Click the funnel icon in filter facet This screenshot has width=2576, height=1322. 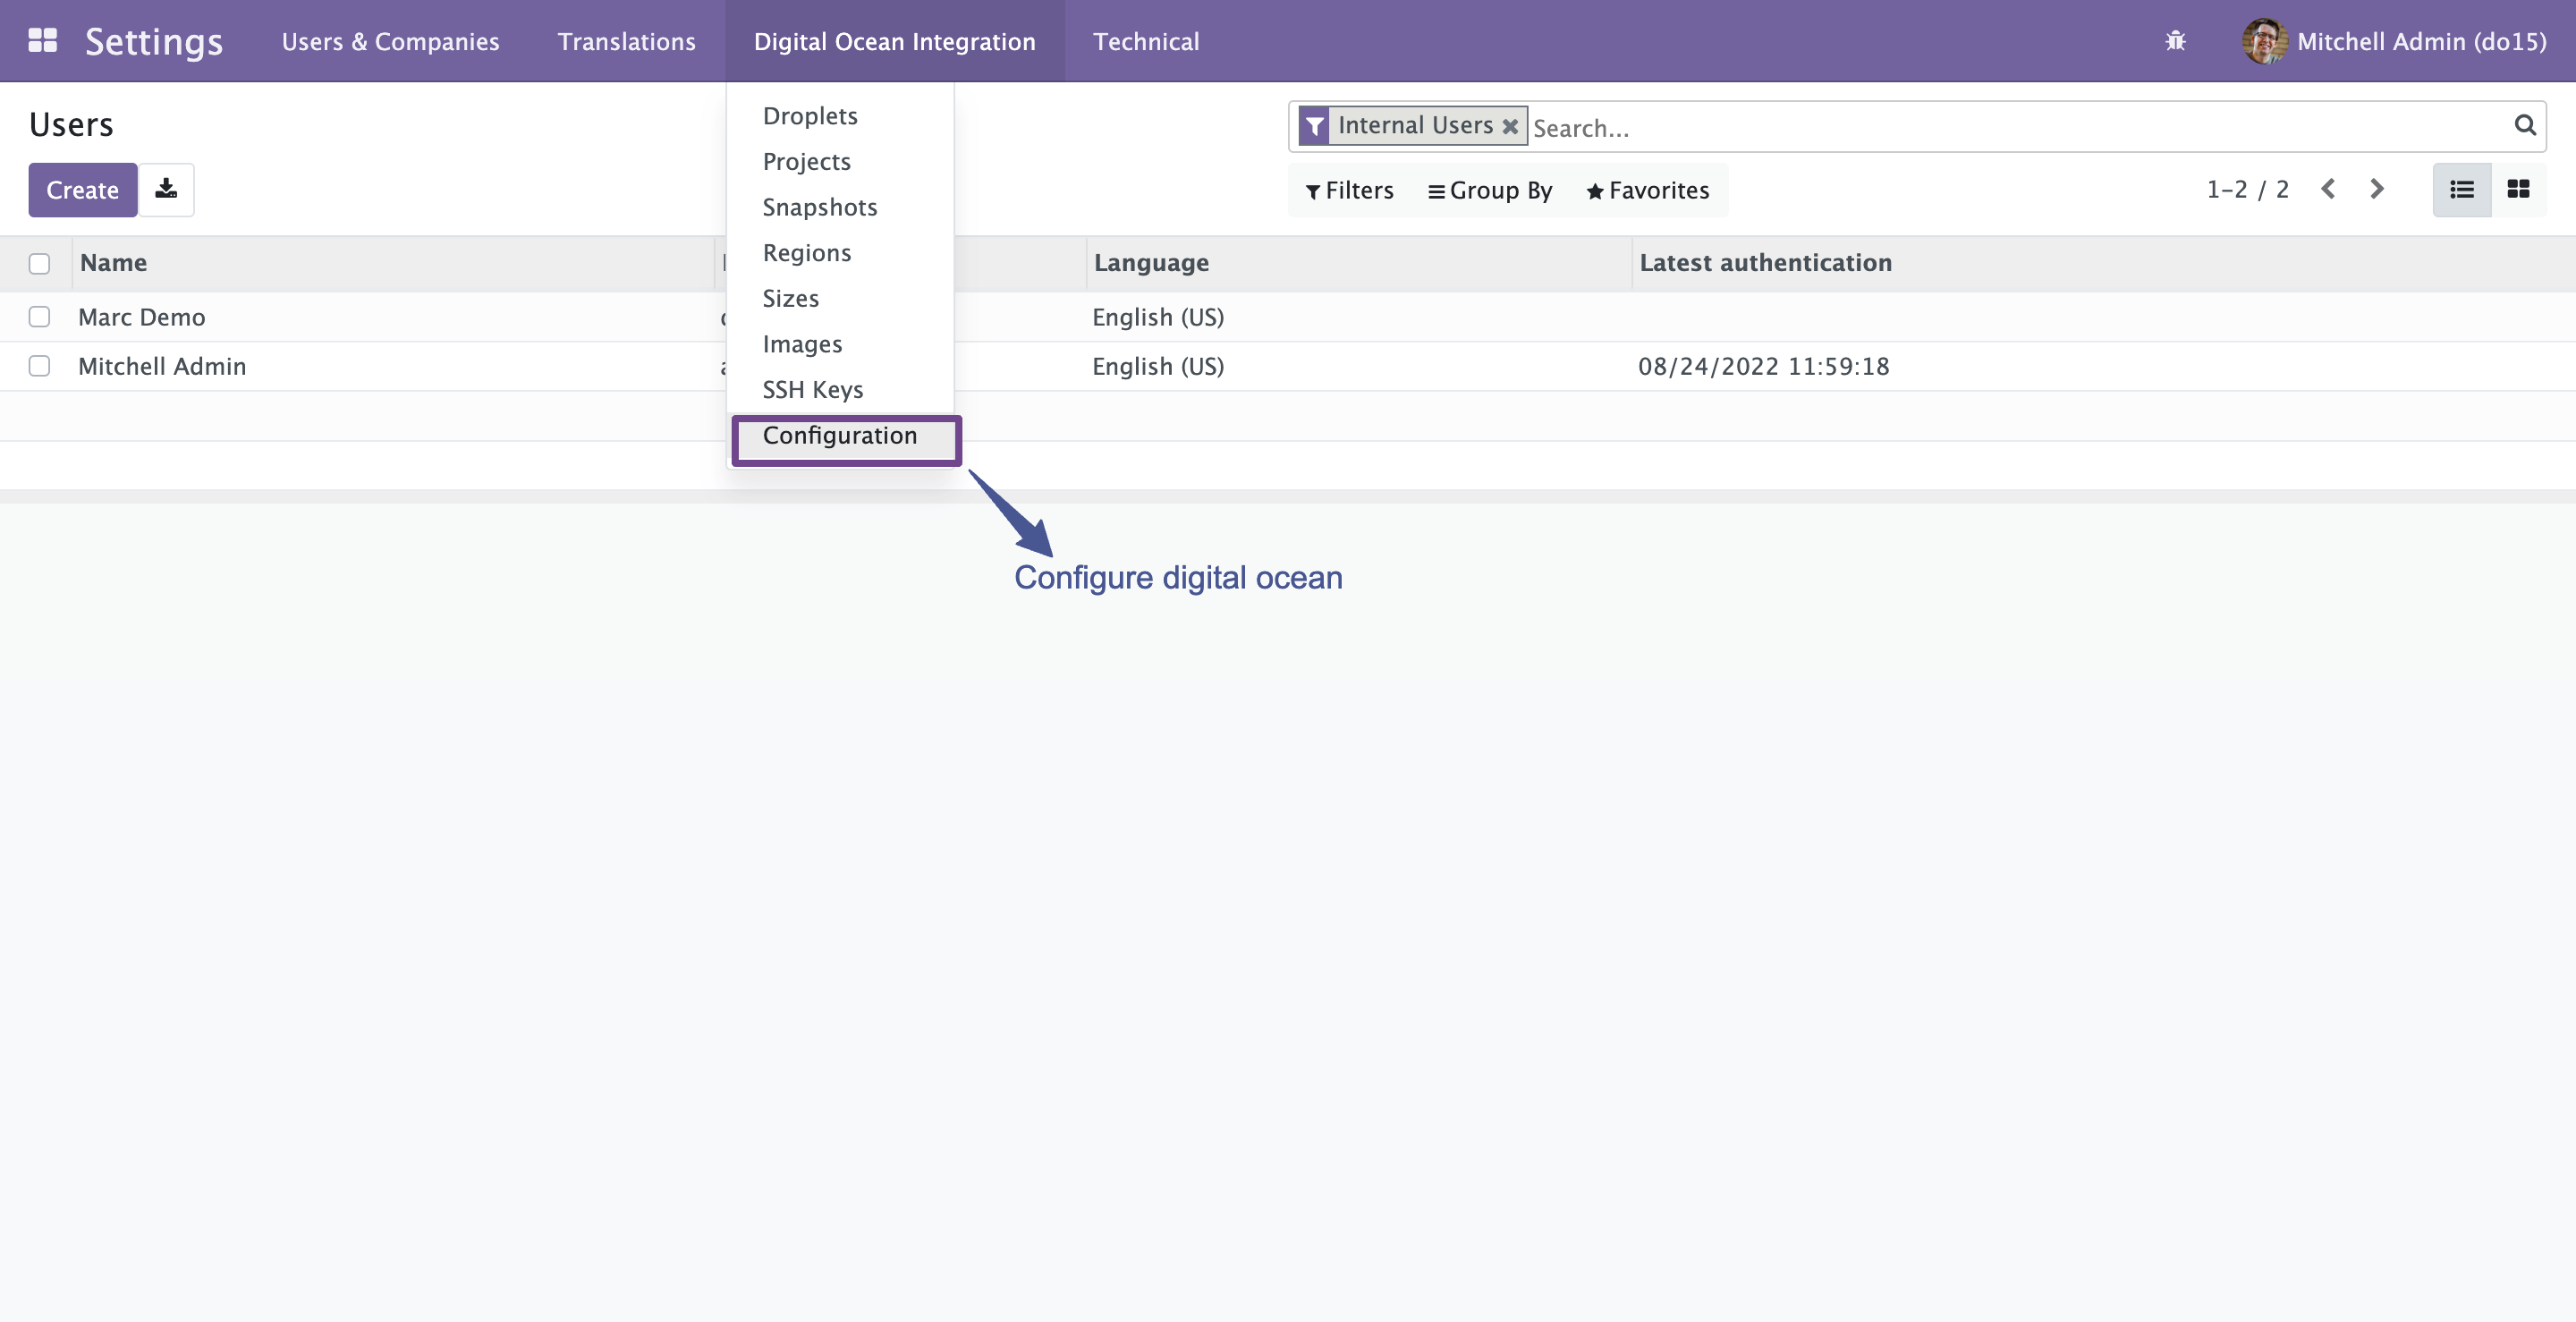[1315, 126]
